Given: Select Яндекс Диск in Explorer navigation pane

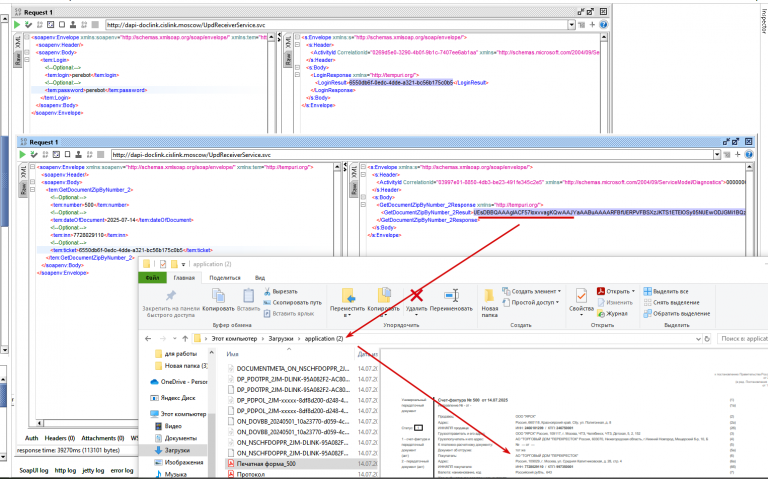Looking at the screenshot, I should [x=178, y=398].
